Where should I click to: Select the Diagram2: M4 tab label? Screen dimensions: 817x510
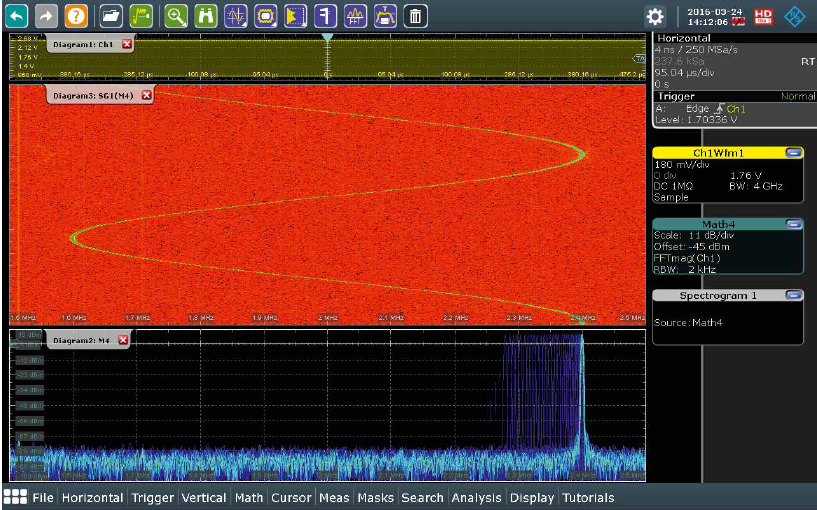point(79,340)
